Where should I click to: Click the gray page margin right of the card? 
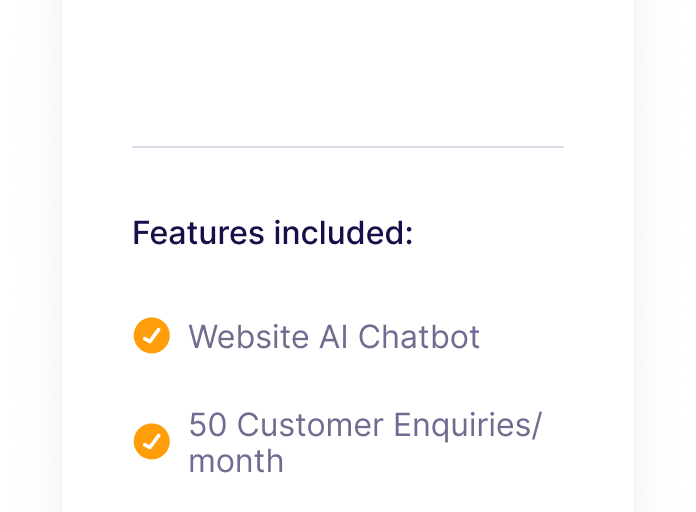[x=665, y=256]
